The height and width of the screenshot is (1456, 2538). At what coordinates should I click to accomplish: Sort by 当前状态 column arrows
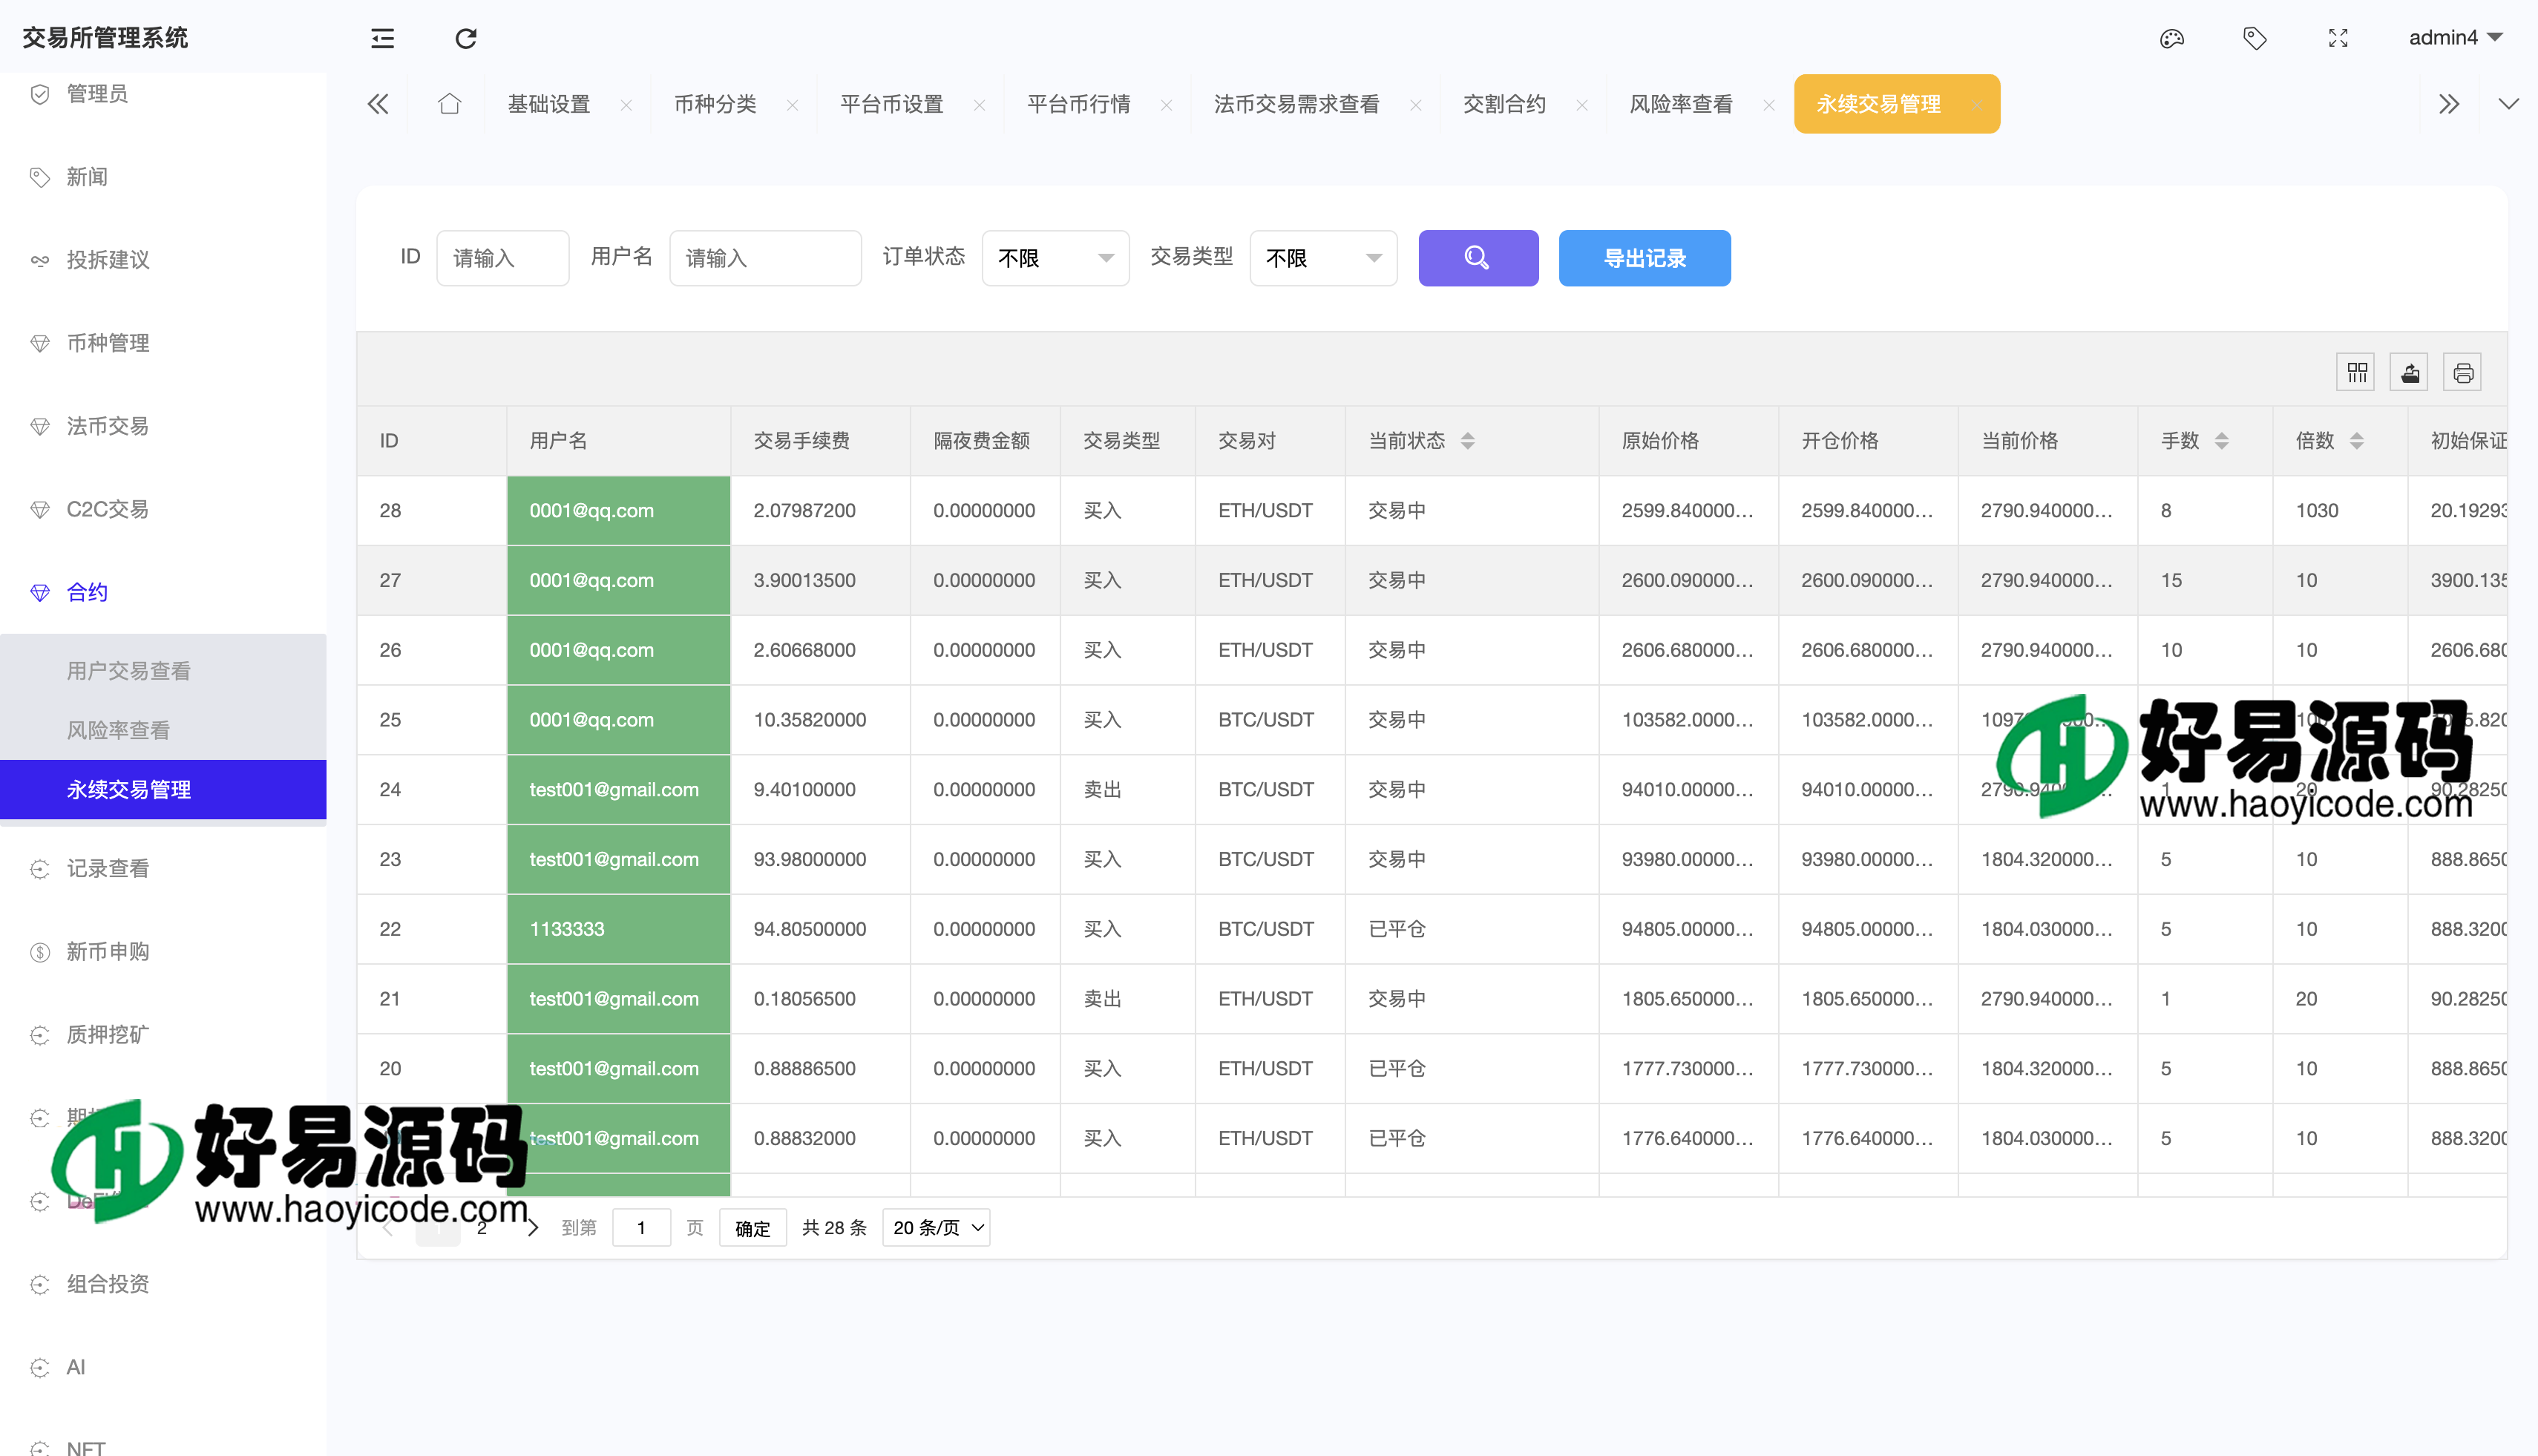pyautogui.click(x=1467, y=441)
